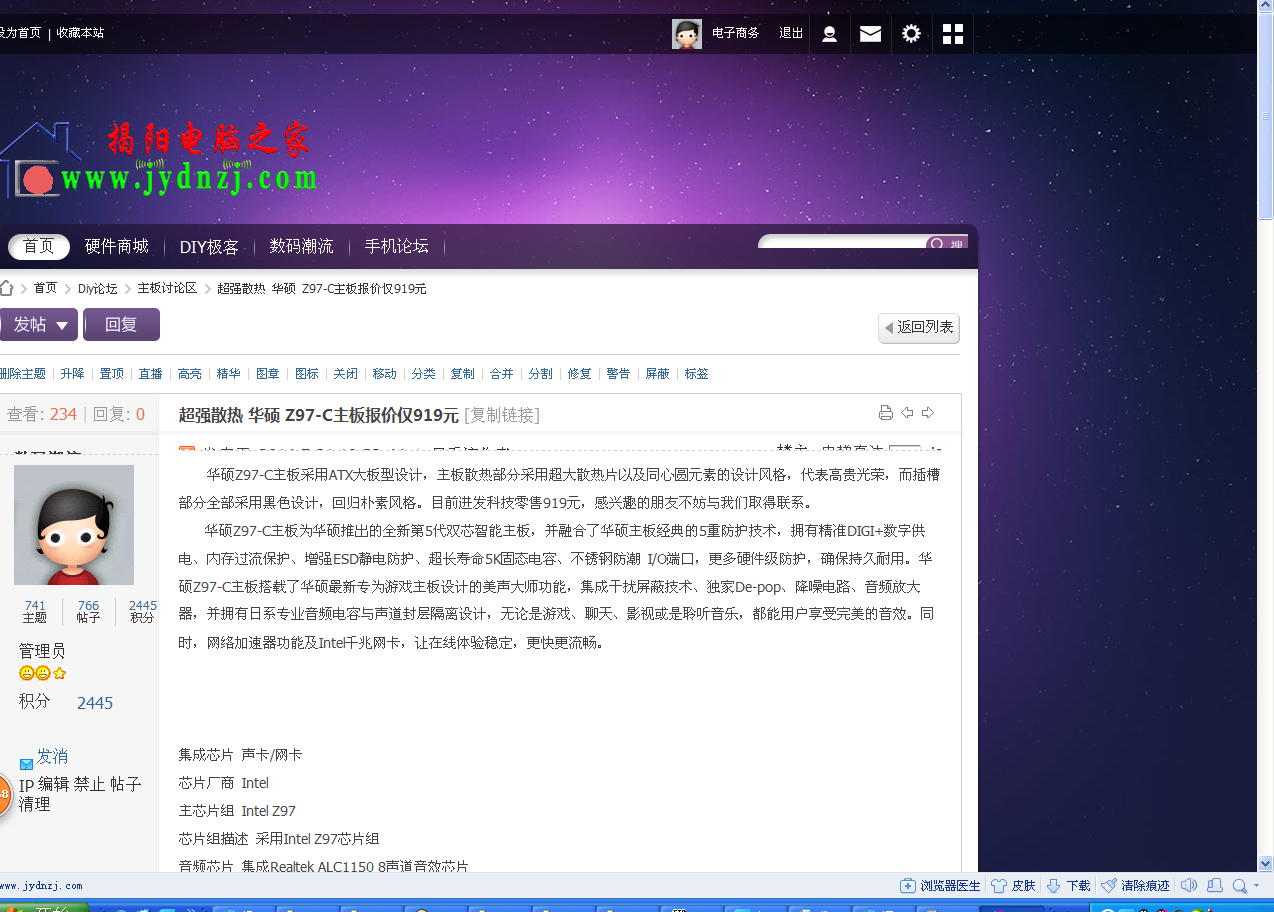Open the 硬件商城 navigation tab

(117, 246)
